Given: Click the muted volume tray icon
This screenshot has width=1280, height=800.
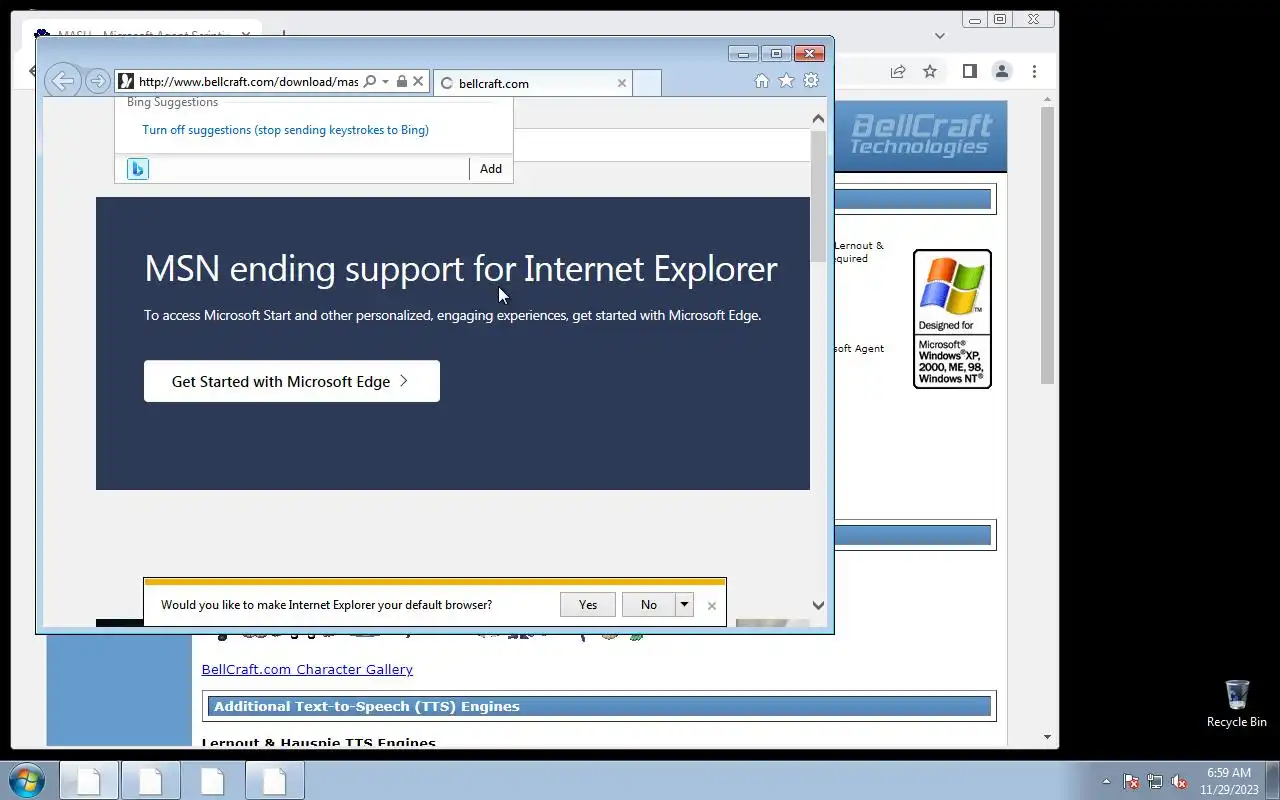Looking at the screenshot, I should (x=1179, y=782).
